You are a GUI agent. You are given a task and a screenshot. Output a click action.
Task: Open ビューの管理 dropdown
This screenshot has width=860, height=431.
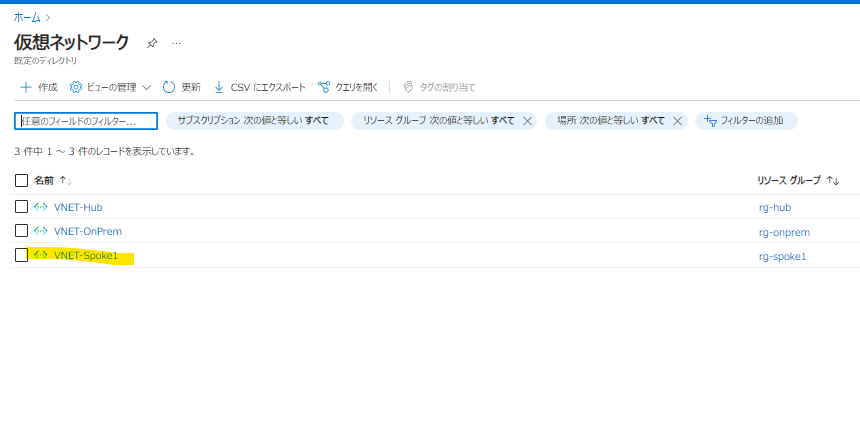[110, 87]
